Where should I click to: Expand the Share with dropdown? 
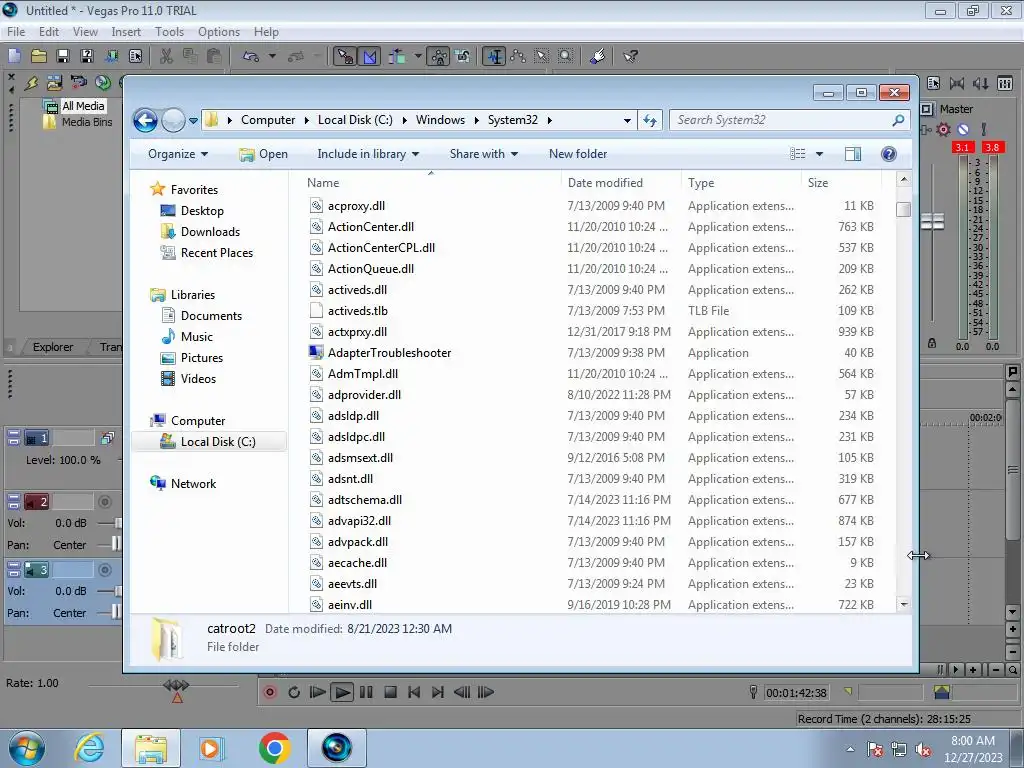(x=484, y=154)
